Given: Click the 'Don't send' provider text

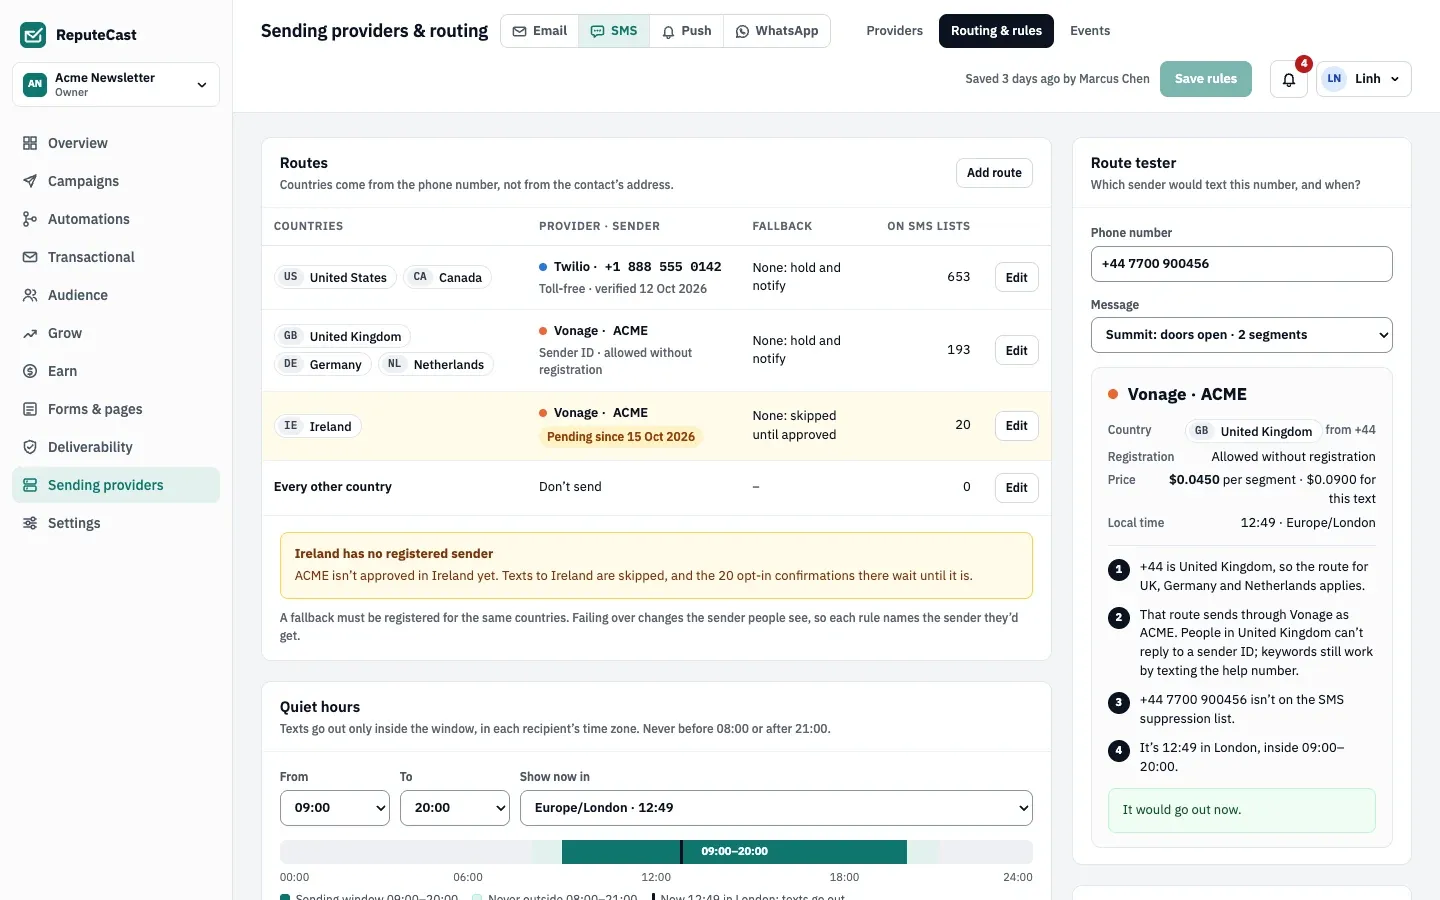Looking at the screenshot, I should 570,487.
